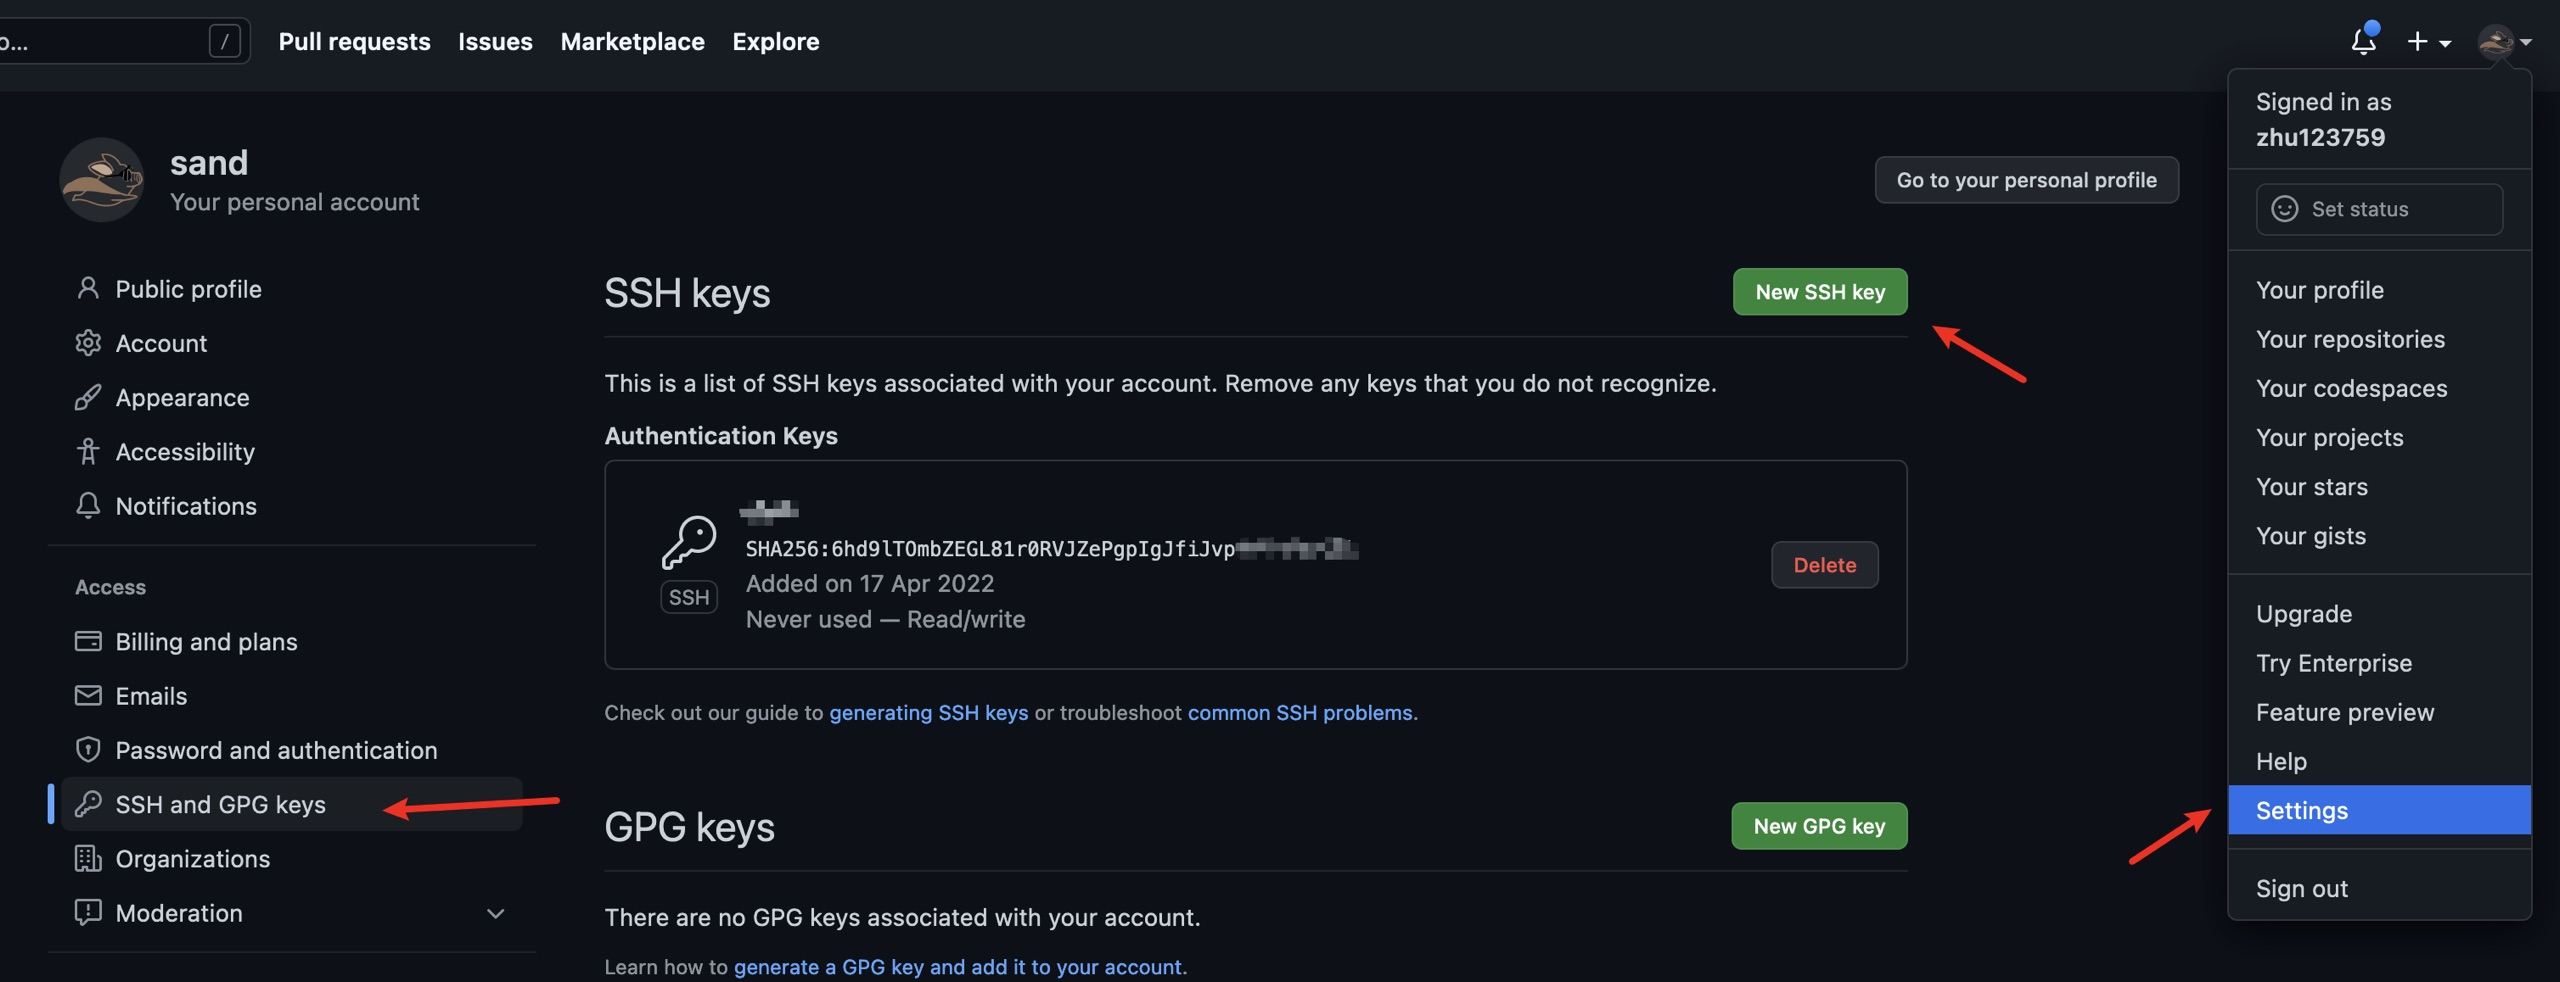Open common SSH problems link
2560x982 pixels.
pos(1300,712)
